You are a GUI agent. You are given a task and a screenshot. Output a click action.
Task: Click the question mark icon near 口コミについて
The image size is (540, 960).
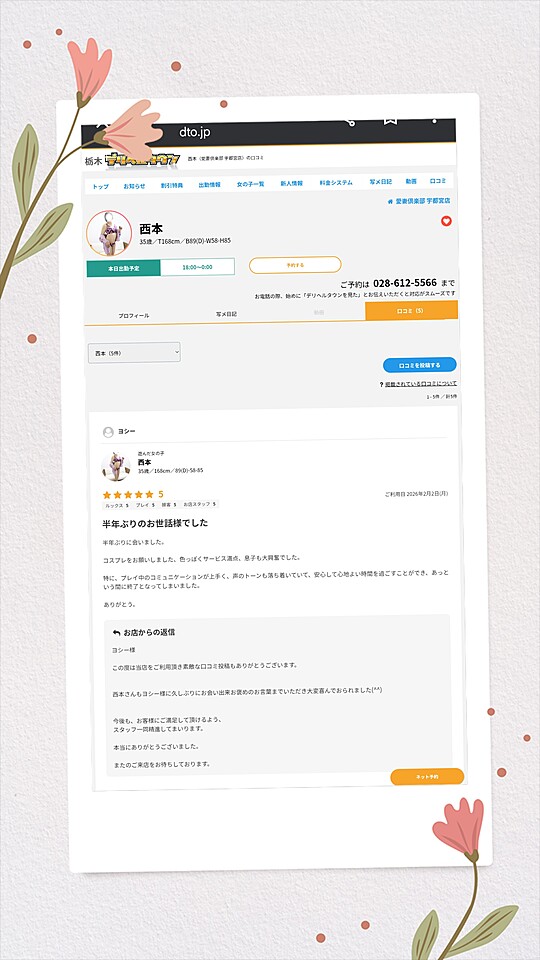(381, 384)
